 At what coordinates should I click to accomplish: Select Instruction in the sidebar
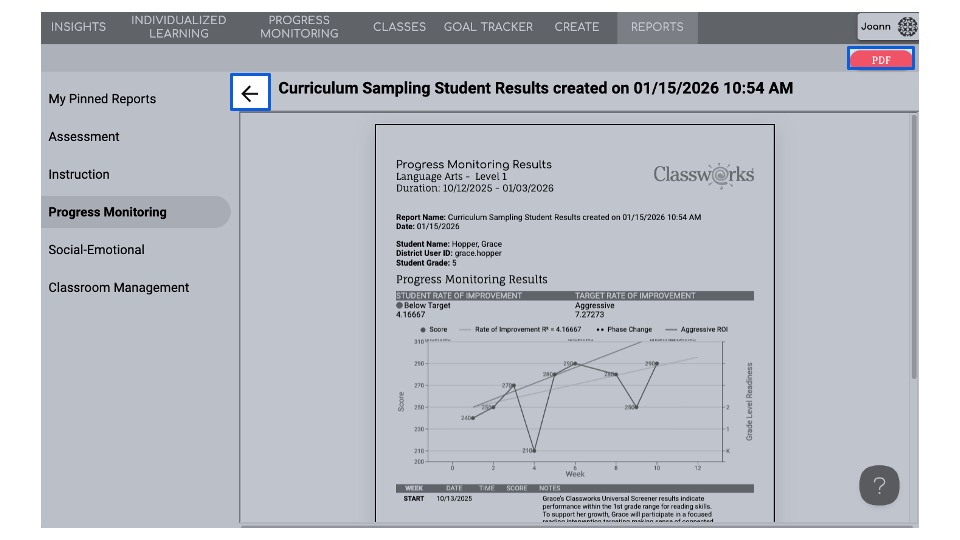tap(79, 174)
